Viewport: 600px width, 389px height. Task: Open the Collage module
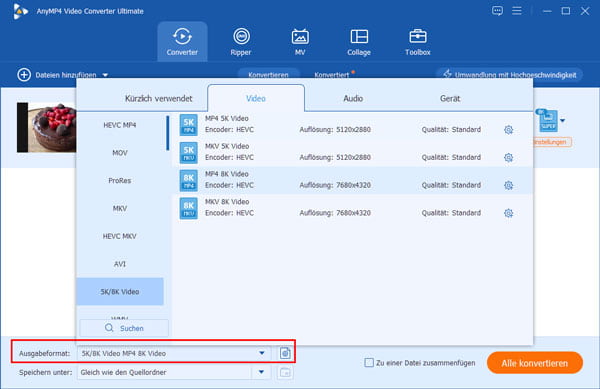coord(359,42)
